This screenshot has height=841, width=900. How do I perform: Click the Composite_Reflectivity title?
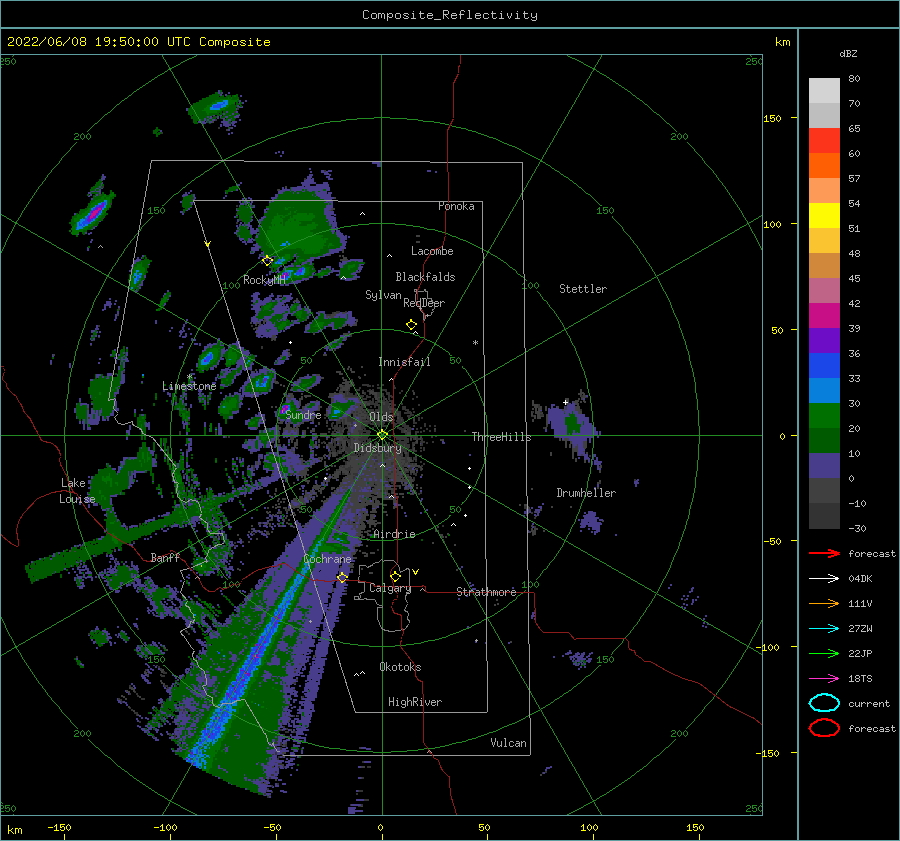pos(449,15)
